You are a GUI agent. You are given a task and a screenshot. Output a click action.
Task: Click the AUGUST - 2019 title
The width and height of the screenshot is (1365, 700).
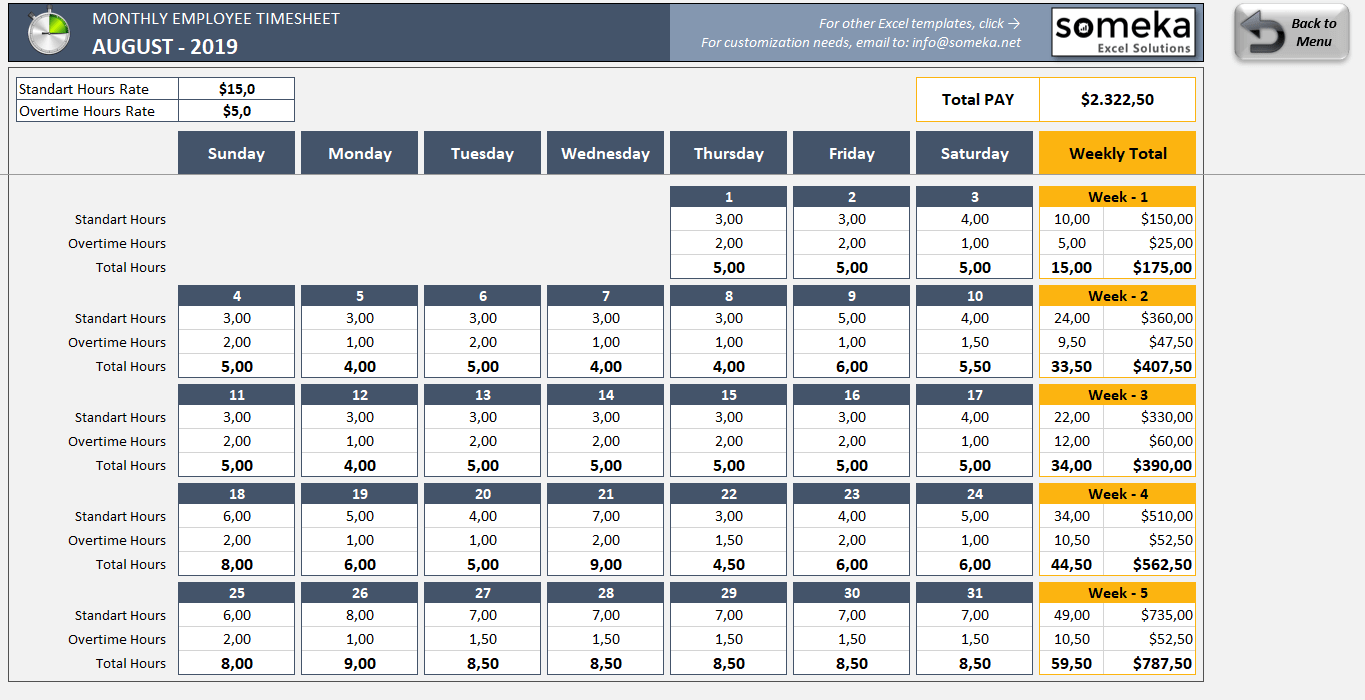(165, 47)
